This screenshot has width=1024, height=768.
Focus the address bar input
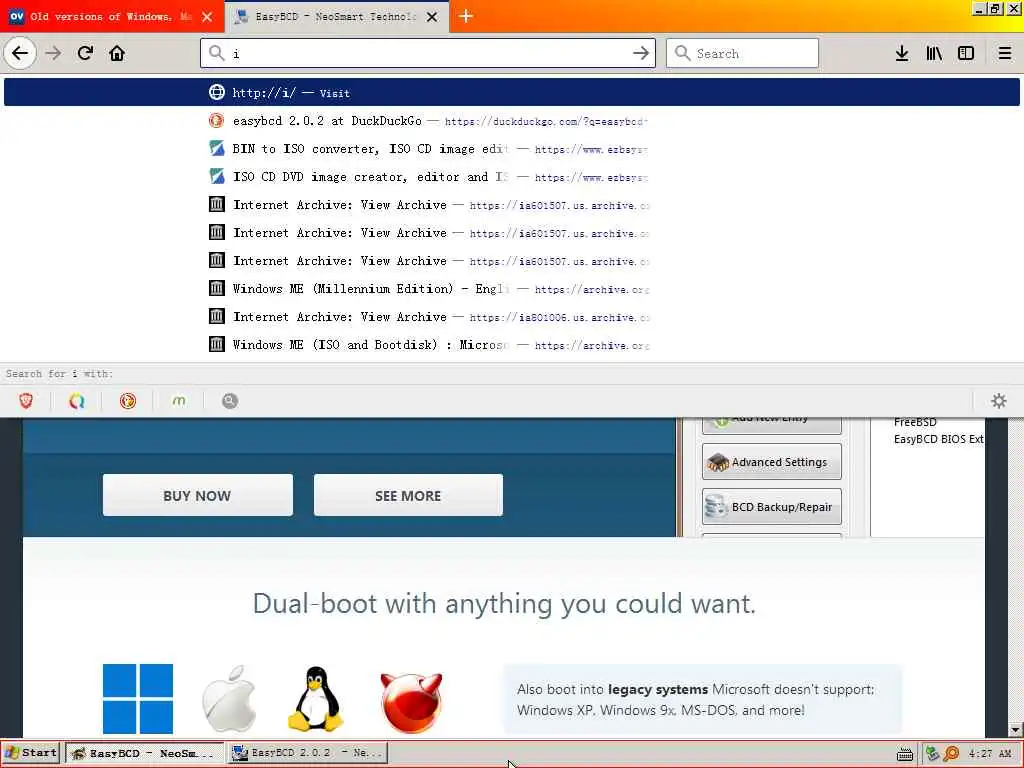pyautogui.click(x=428, y=53)
